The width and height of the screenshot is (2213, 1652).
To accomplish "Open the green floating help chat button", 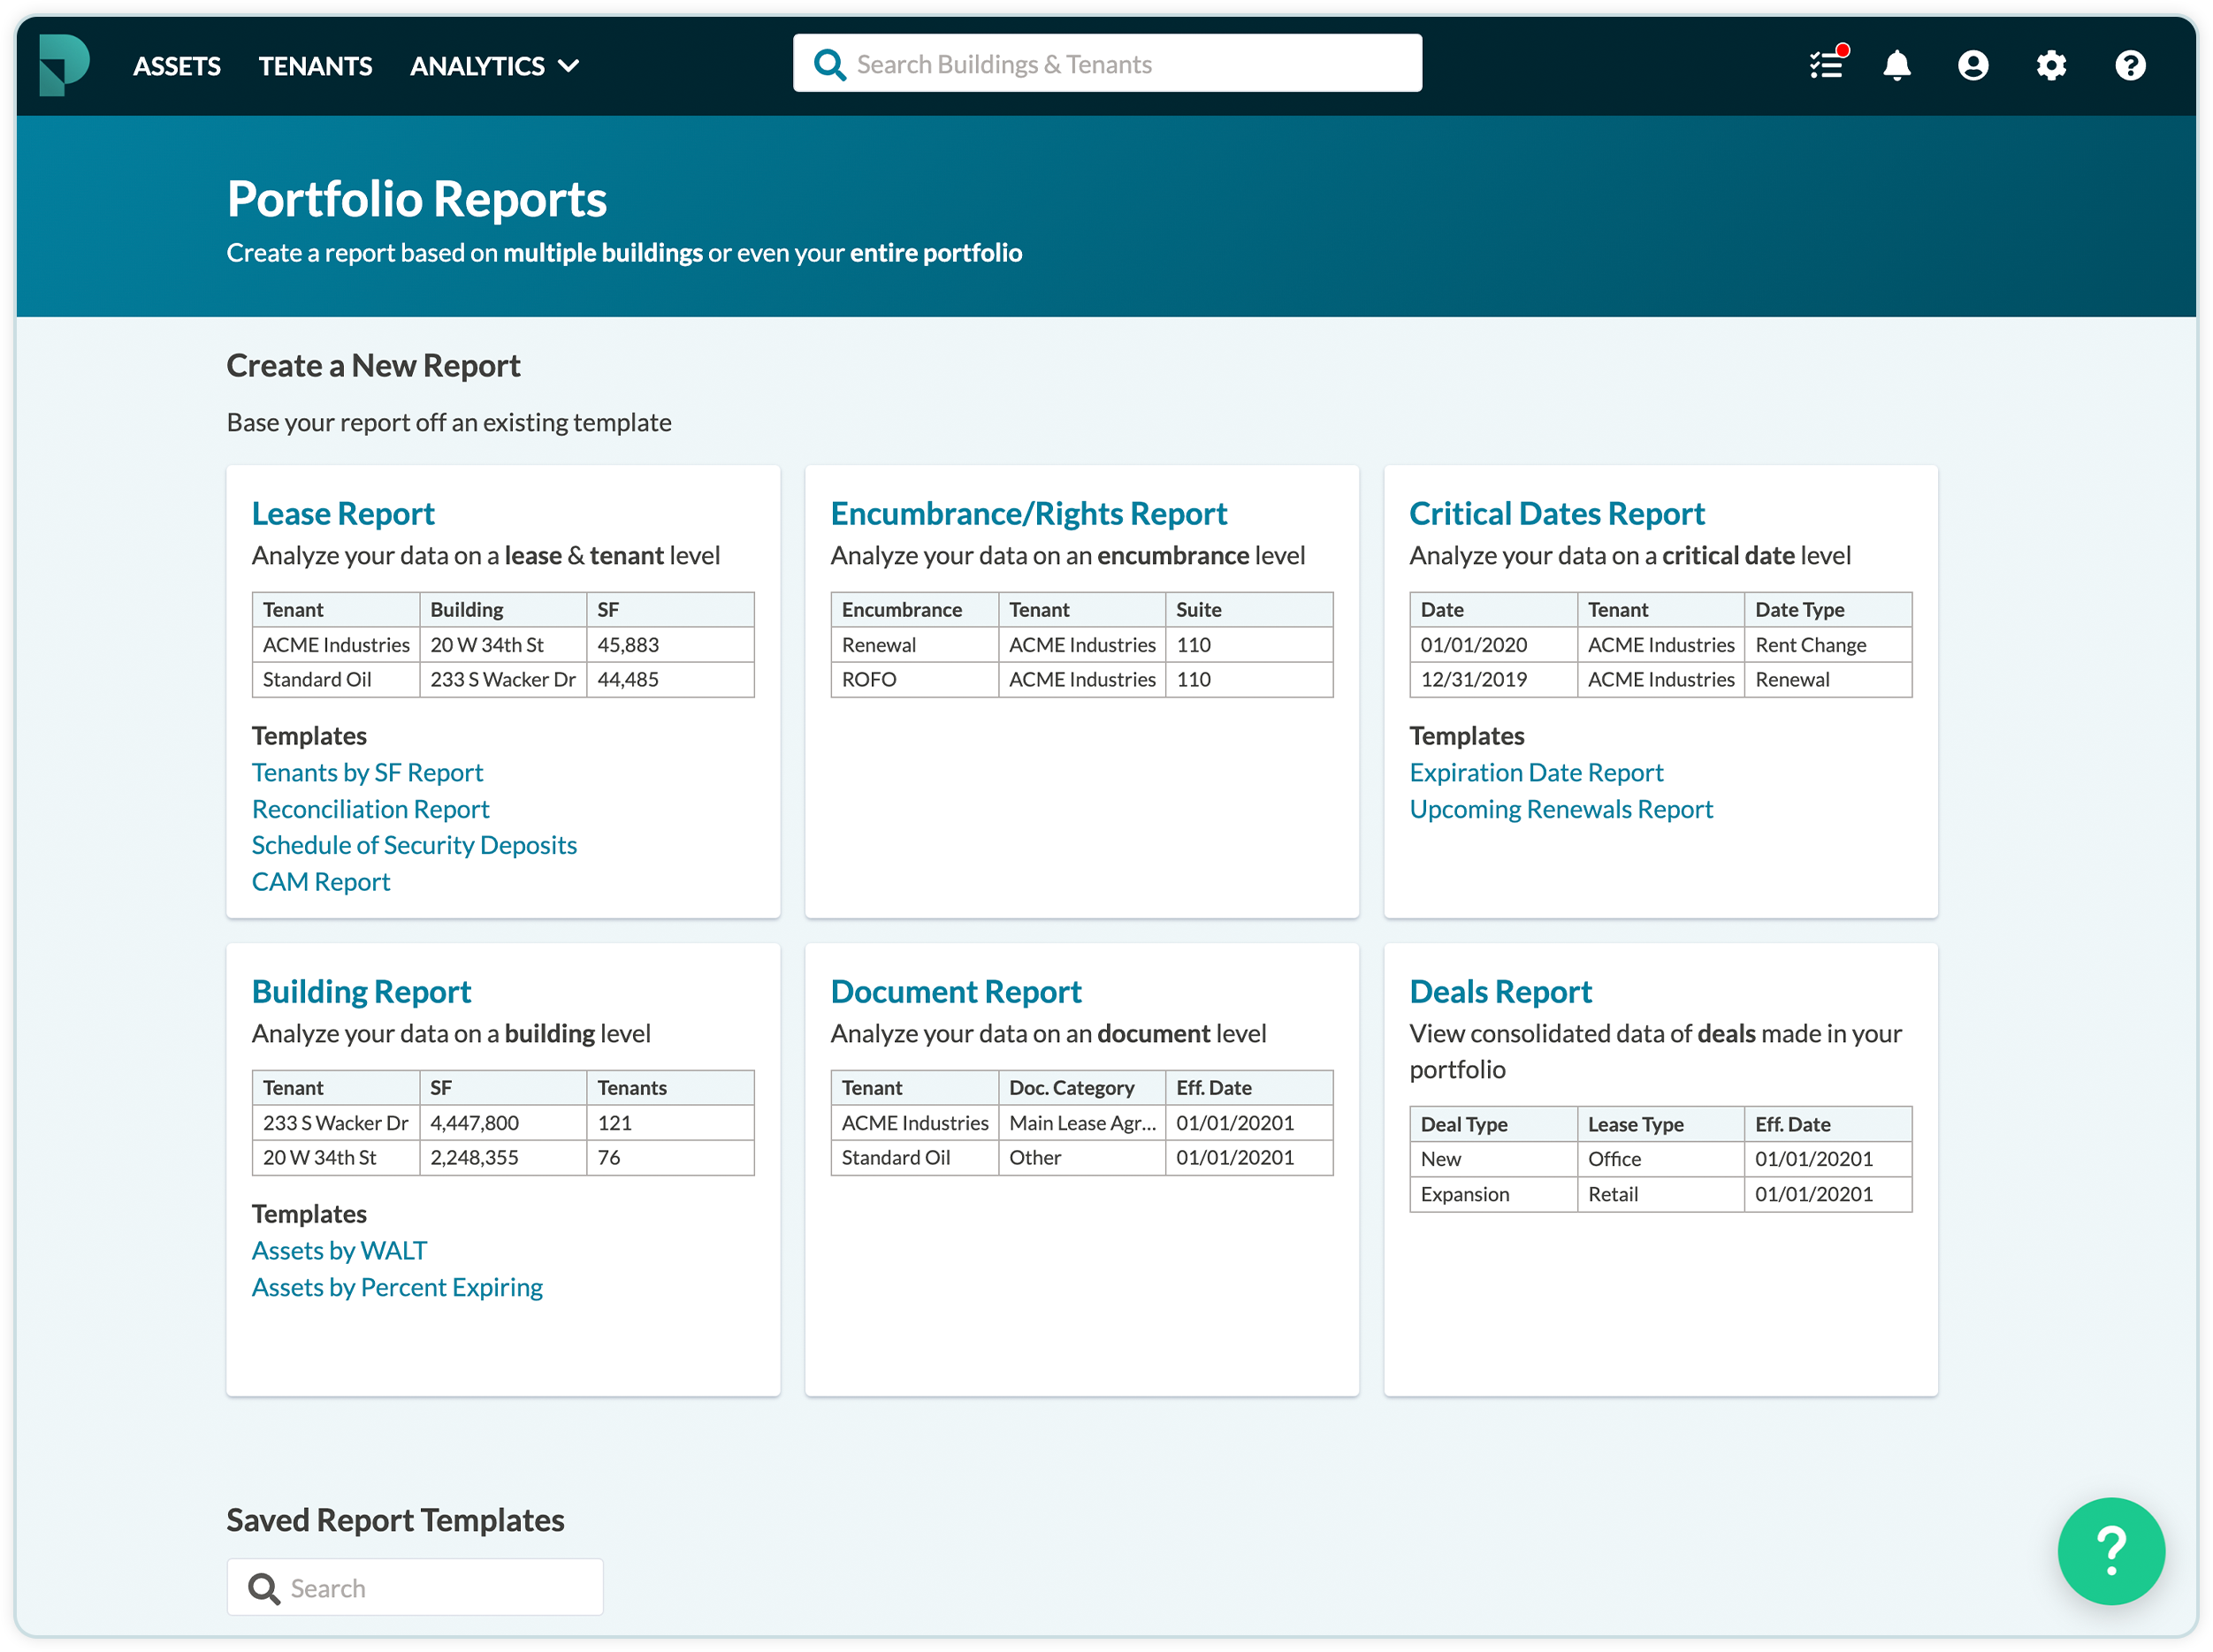I will coord(2110,1550).
